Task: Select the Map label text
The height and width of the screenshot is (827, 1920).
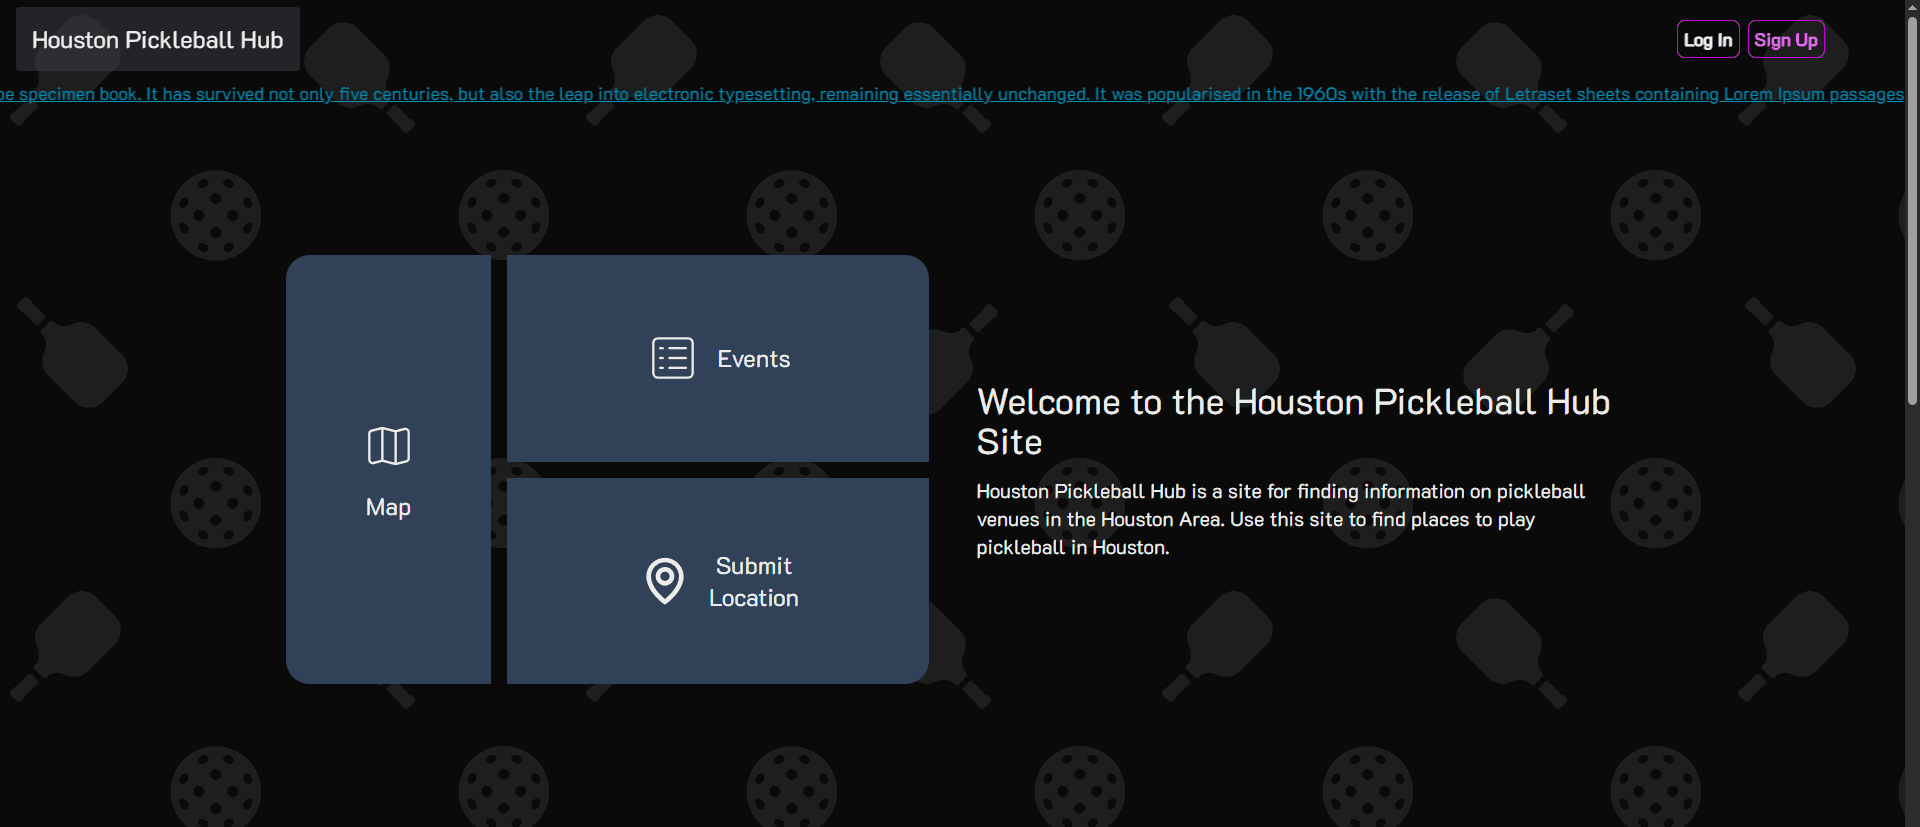Action: [388, 507]
